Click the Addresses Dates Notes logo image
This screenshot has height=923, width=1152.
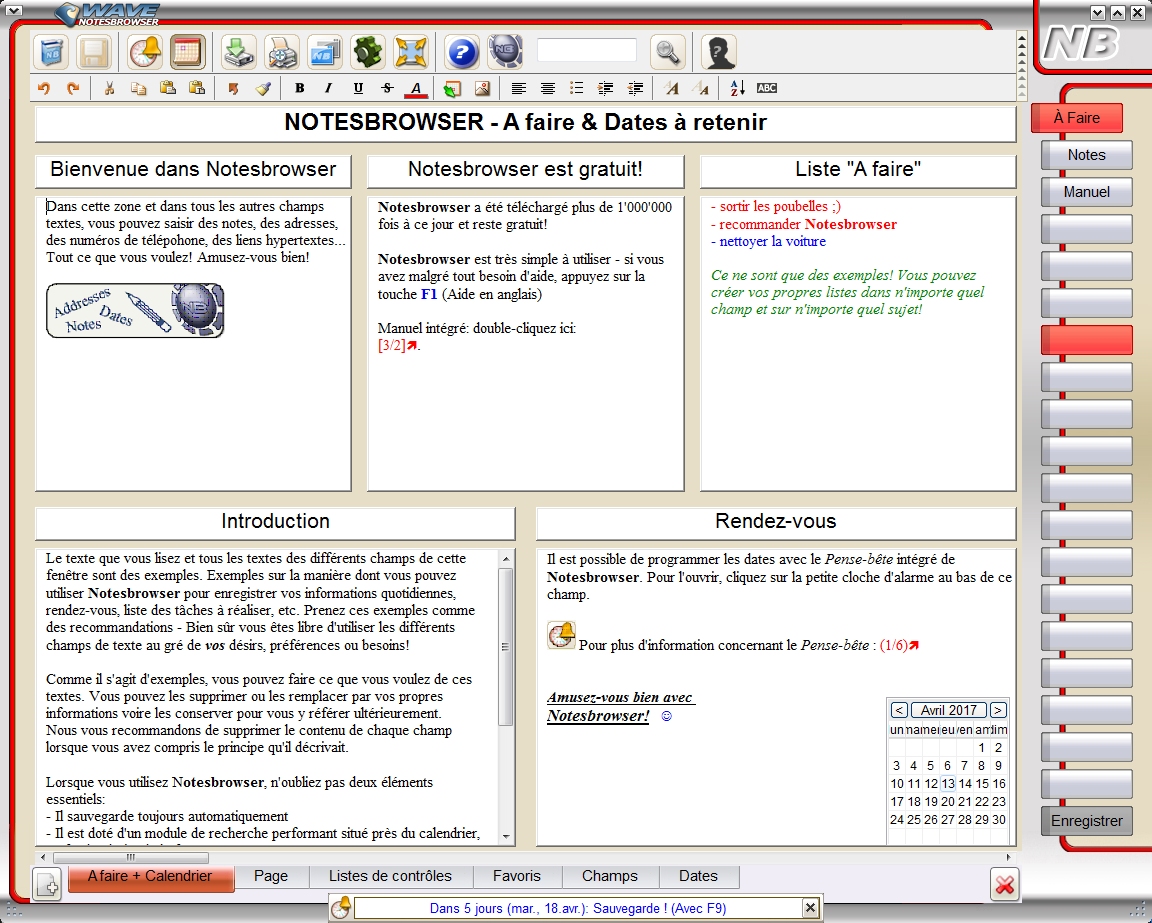coord(135,311)
